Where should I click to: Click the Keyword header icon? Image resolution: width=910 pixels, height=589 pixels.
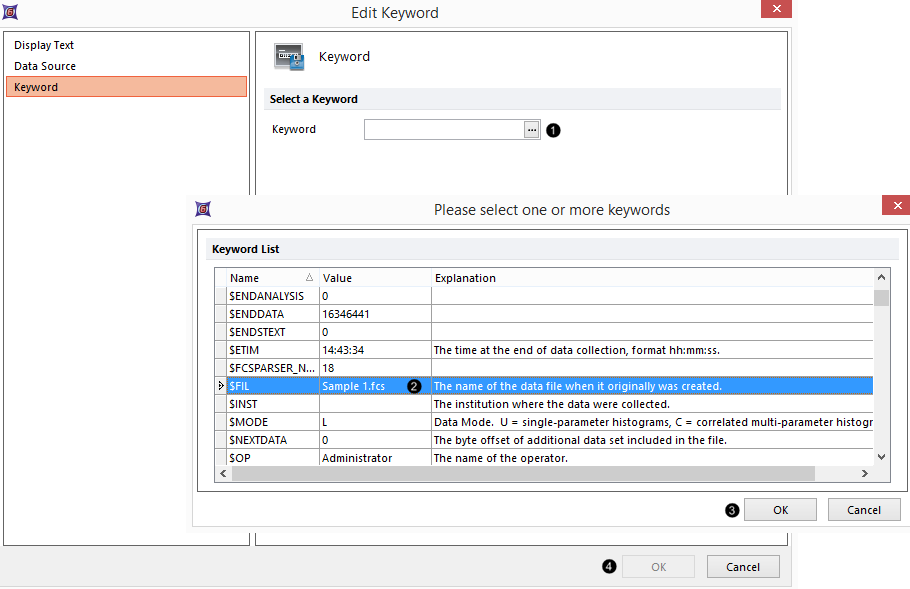289,57
